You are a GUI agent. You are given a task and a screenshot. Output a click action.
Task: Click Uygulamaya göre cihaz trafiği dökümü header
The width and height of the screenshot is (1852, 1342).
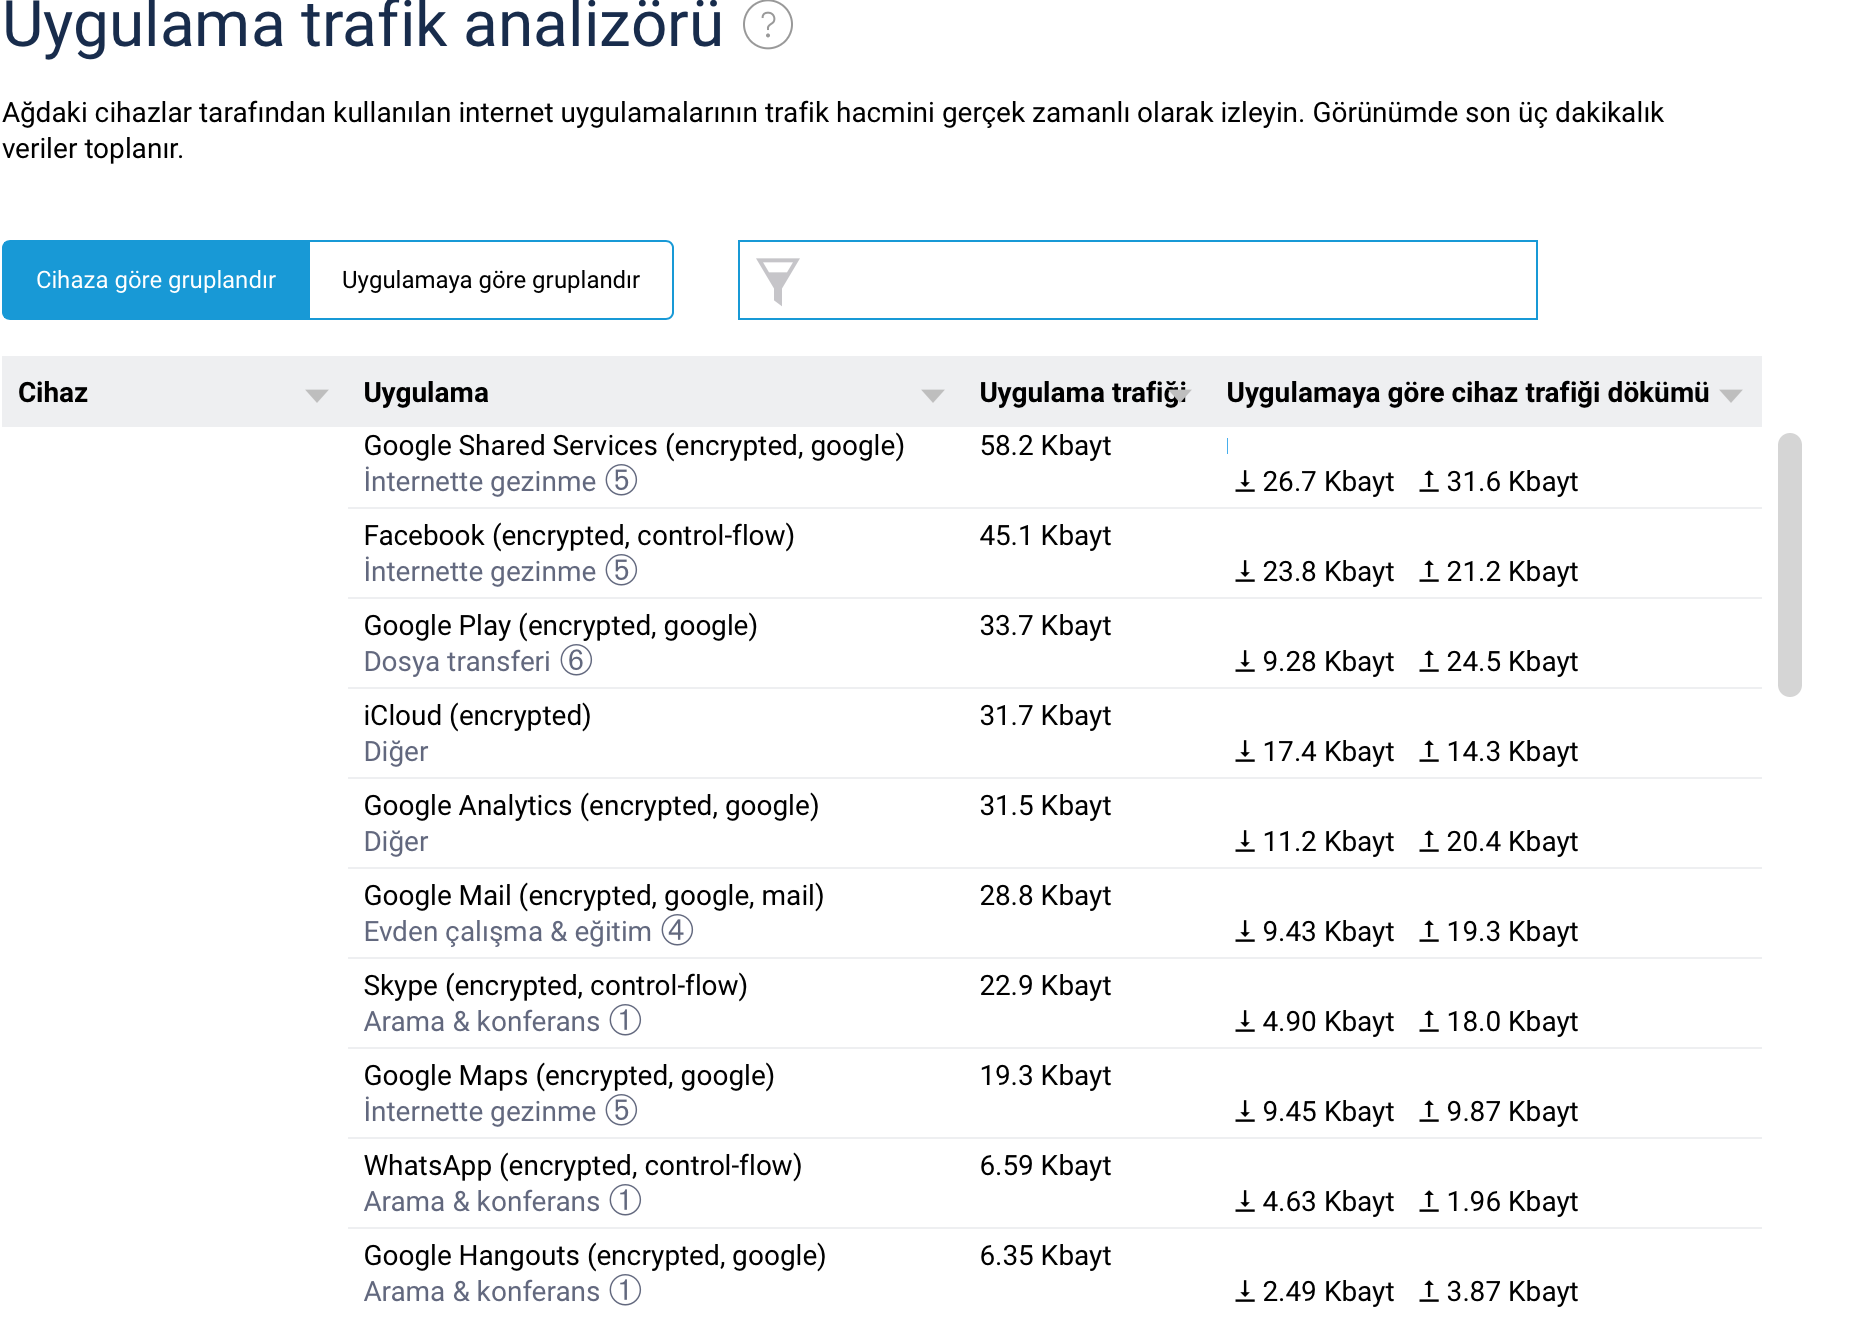[x=1467, y=392]
